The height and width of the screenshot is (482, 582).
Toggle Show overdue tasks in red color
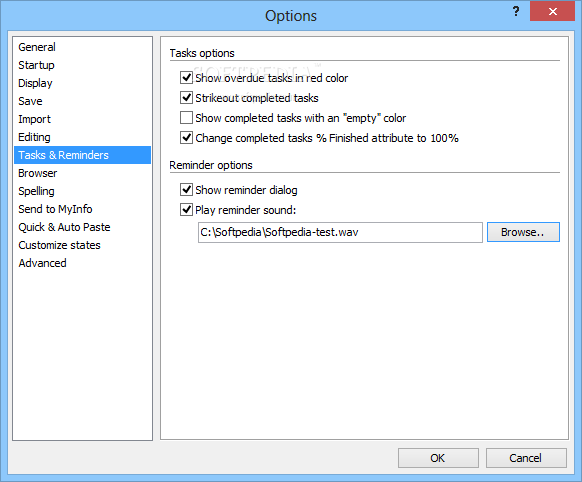[186, 78]
